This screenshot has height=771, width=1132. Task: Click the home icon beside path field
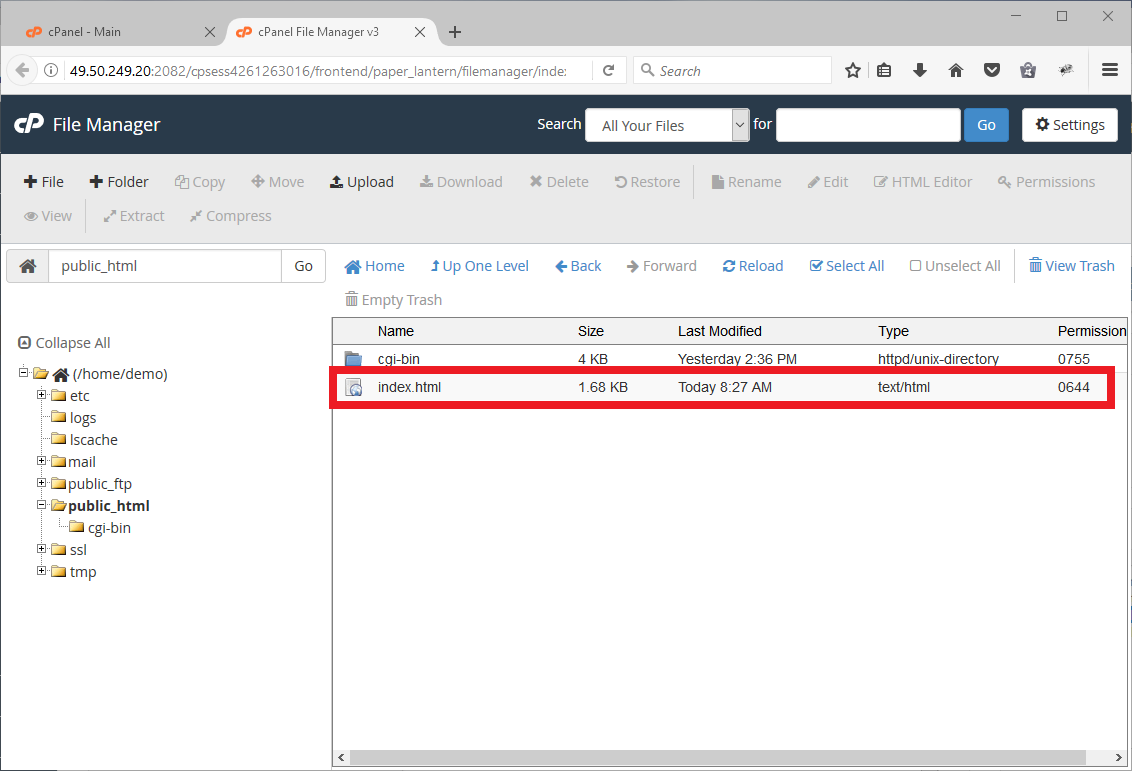point(28,266)
